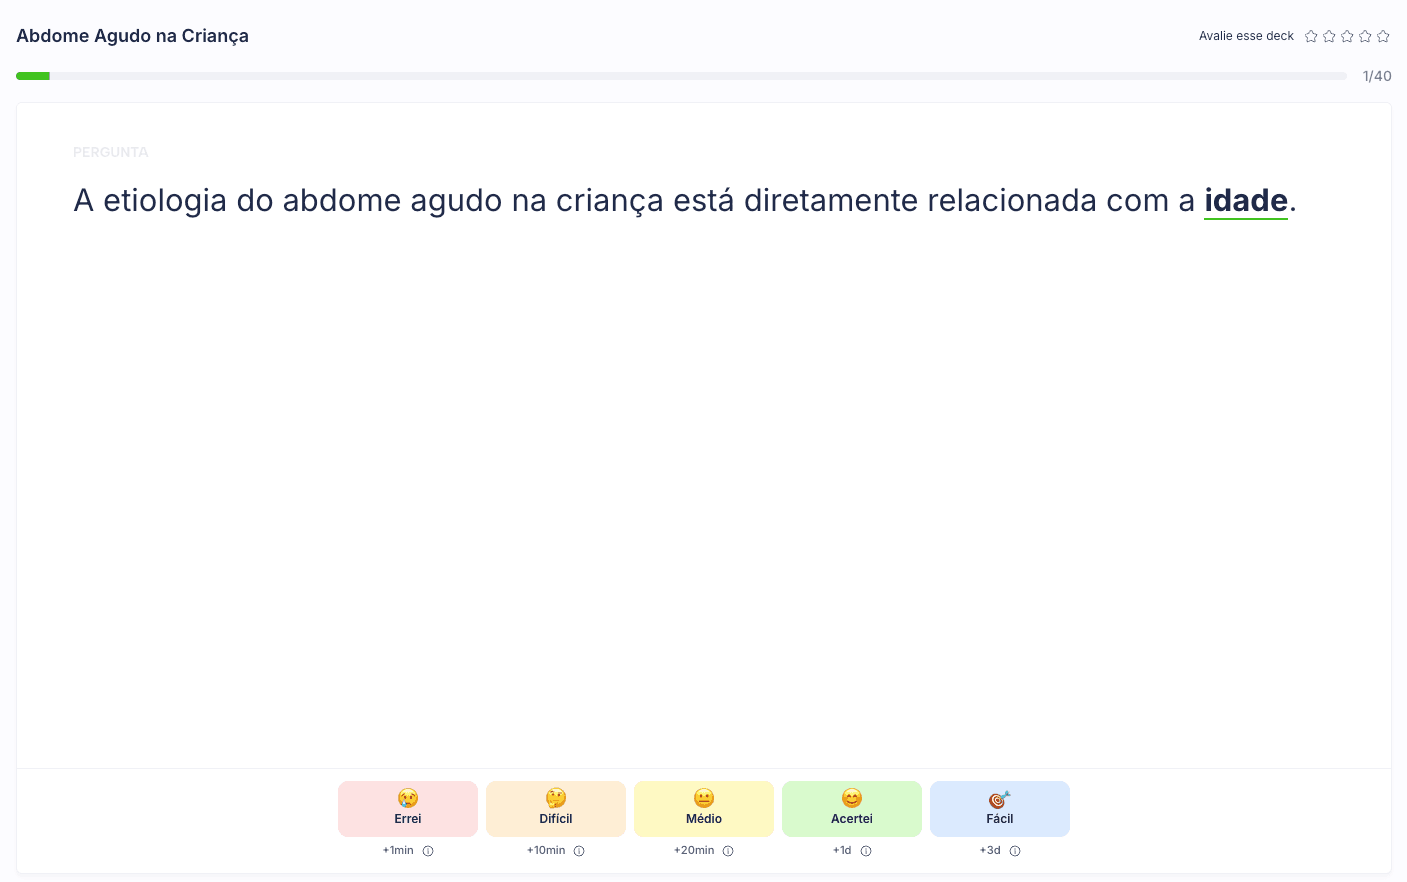Select the first rating star
Viewport: 1407px width, 882px height.
tap(1311, 36)
